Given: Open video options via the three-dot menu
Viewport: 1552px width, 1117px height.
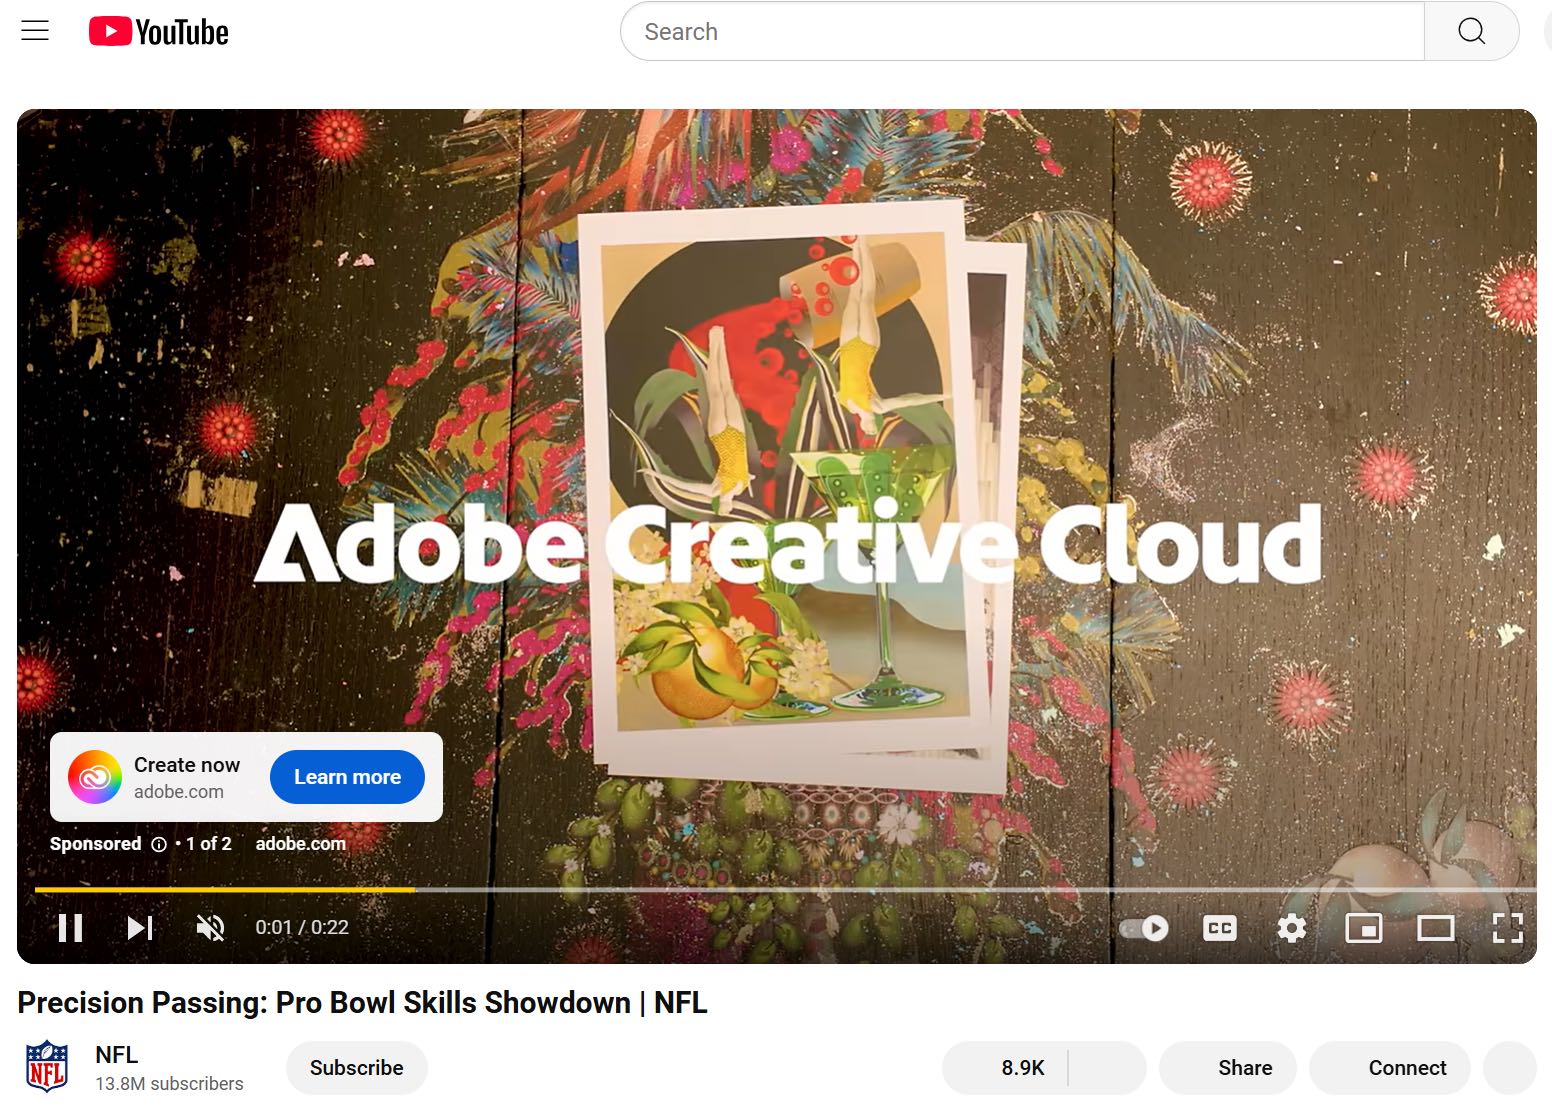Looking at the screenshot, I should click(x=1512, y=1067).
